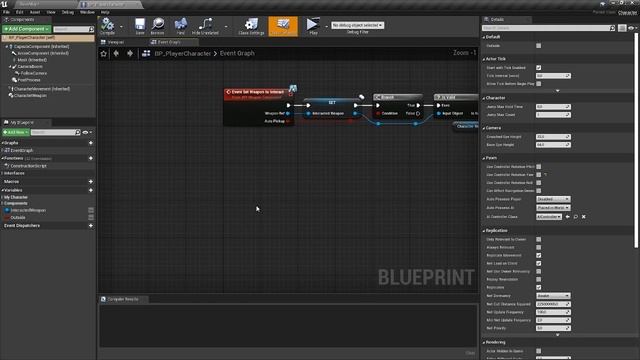Image resolution: width=640 pixels, height=360 pixels.
Task: Toggle Use Controller Rotation Pitch checkbox
Action: click(x=539, y=167)
